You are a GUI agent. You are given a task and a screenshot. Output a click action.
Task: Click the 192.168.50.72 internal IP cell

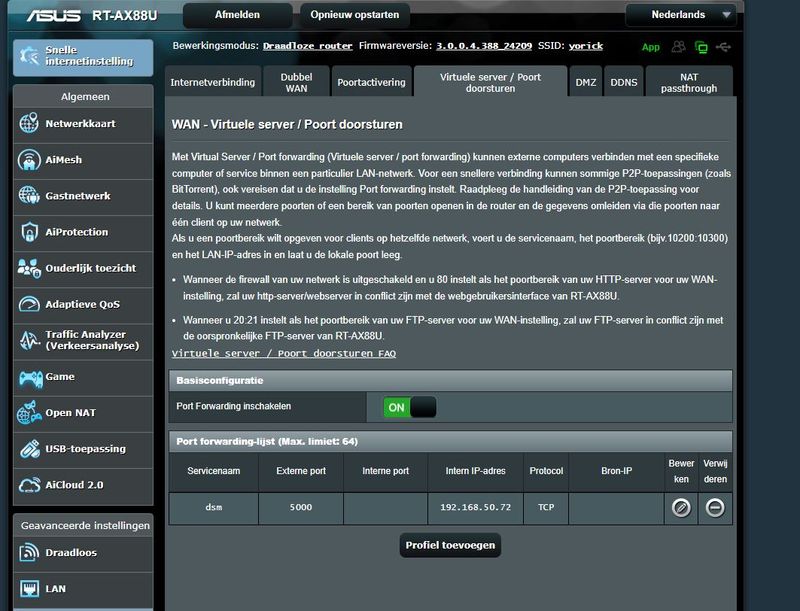click(x=475, y=508)
